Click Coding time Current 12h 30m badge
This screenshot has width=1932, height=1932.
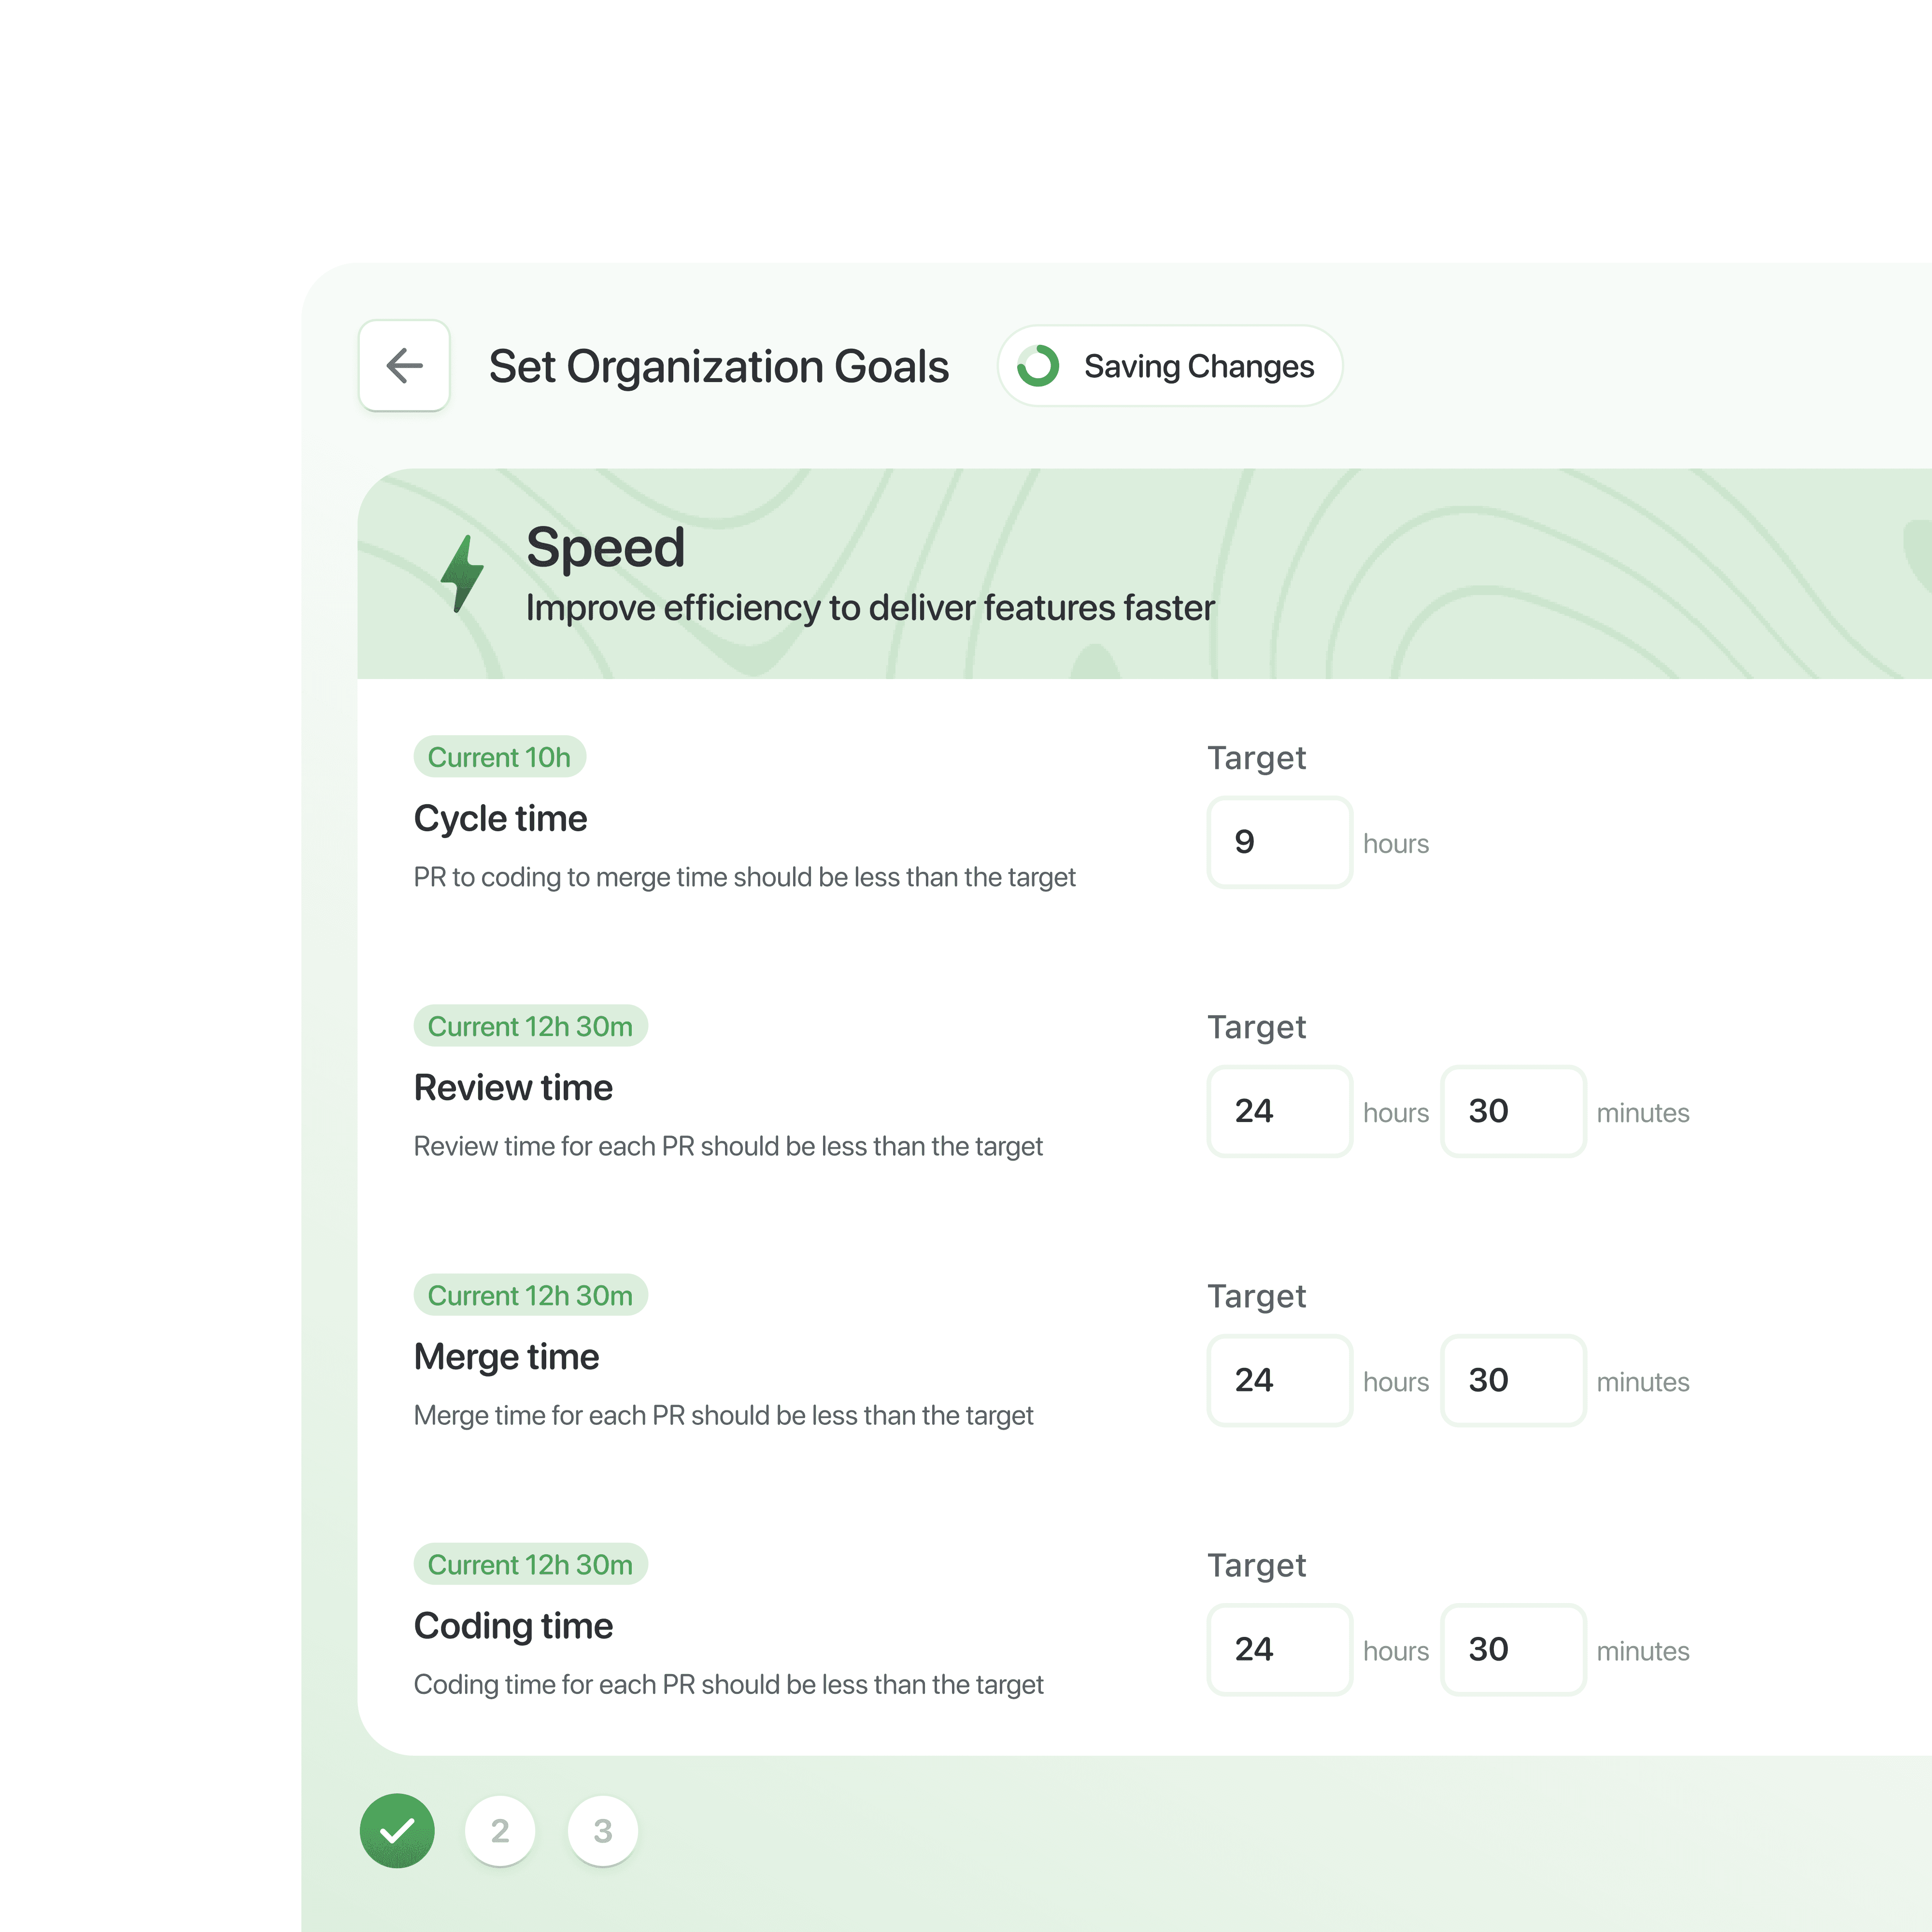pos(530,1564)
